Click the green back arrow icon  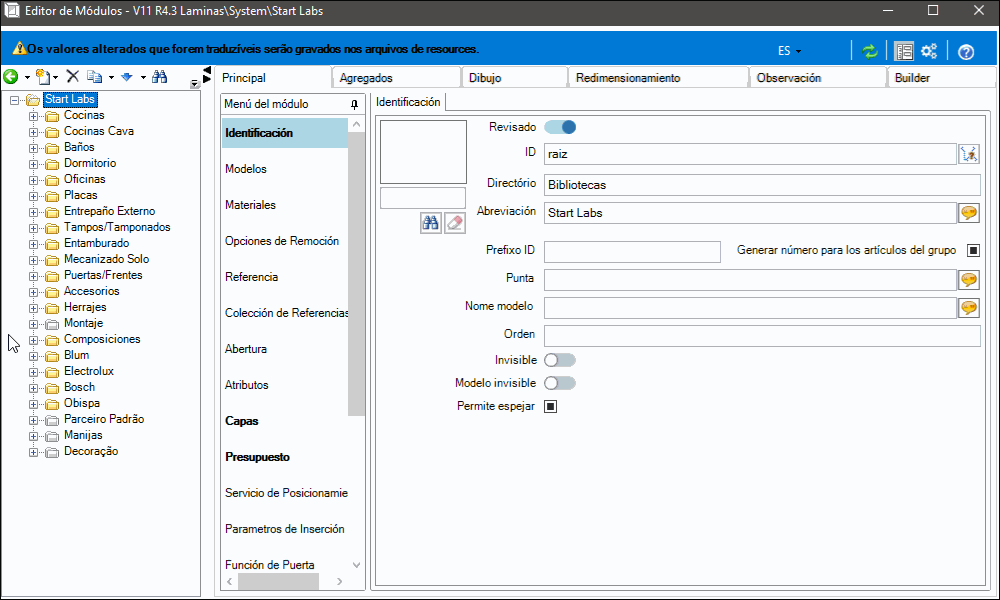click(11, 77)
